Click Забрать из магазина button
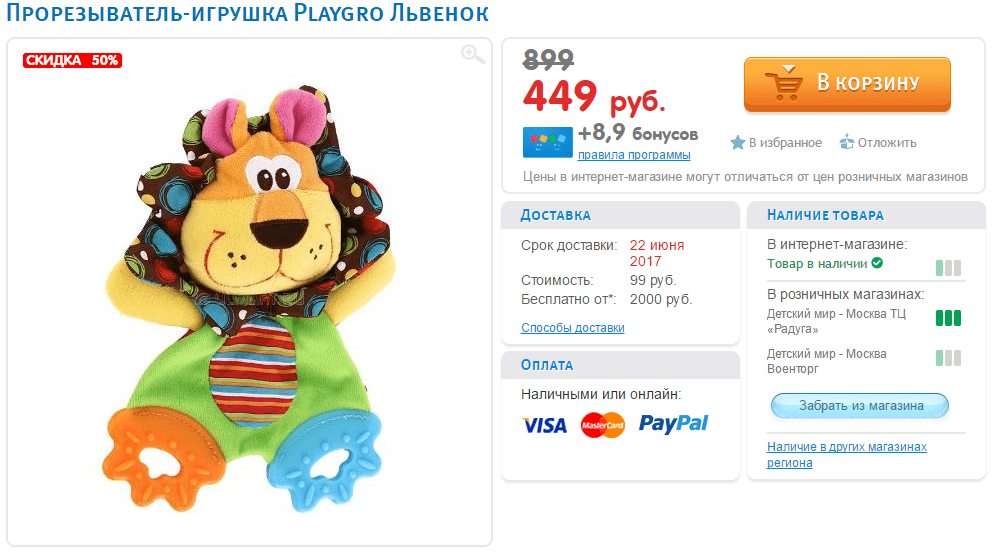997x555 pixels. pos(859,406)
